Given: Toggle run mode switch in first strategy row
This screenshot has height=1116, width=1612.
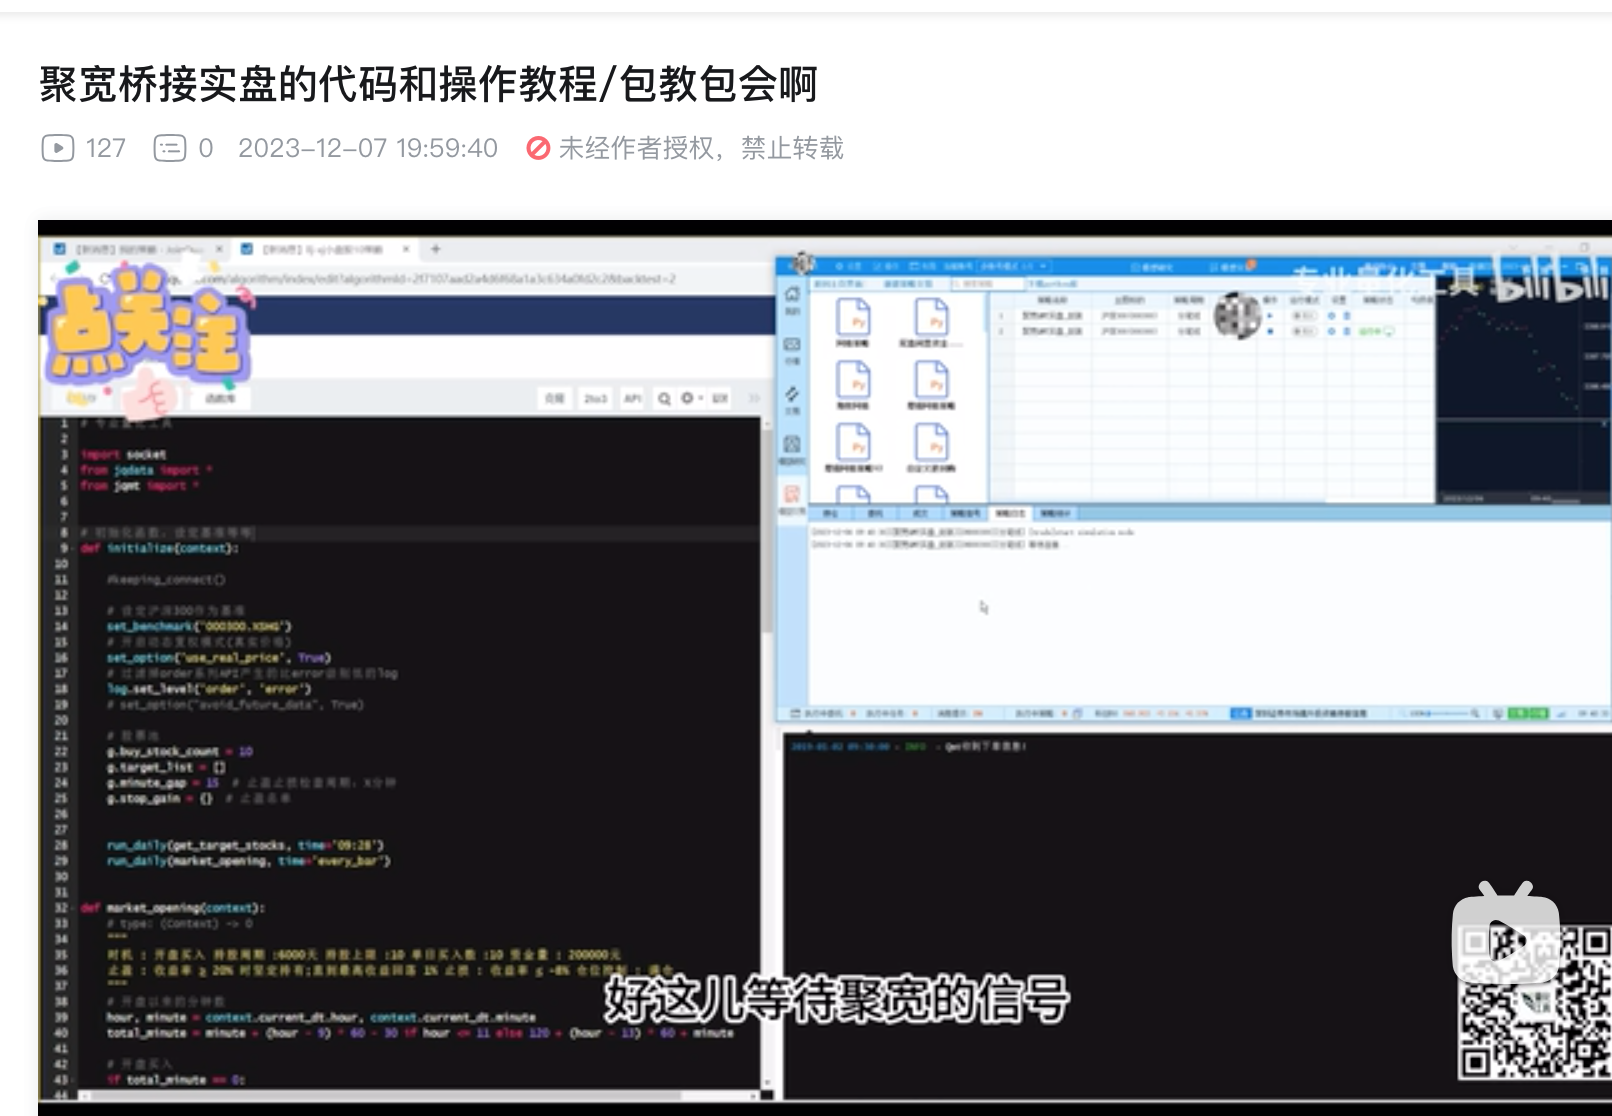Looking at the screenshot, I should click(x=1303, y=316).
